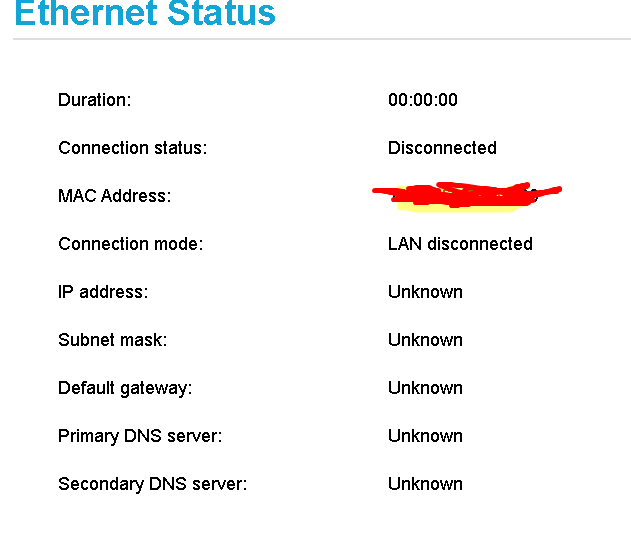
Task: Click the IP address label
Action: (x=103, y=292)
